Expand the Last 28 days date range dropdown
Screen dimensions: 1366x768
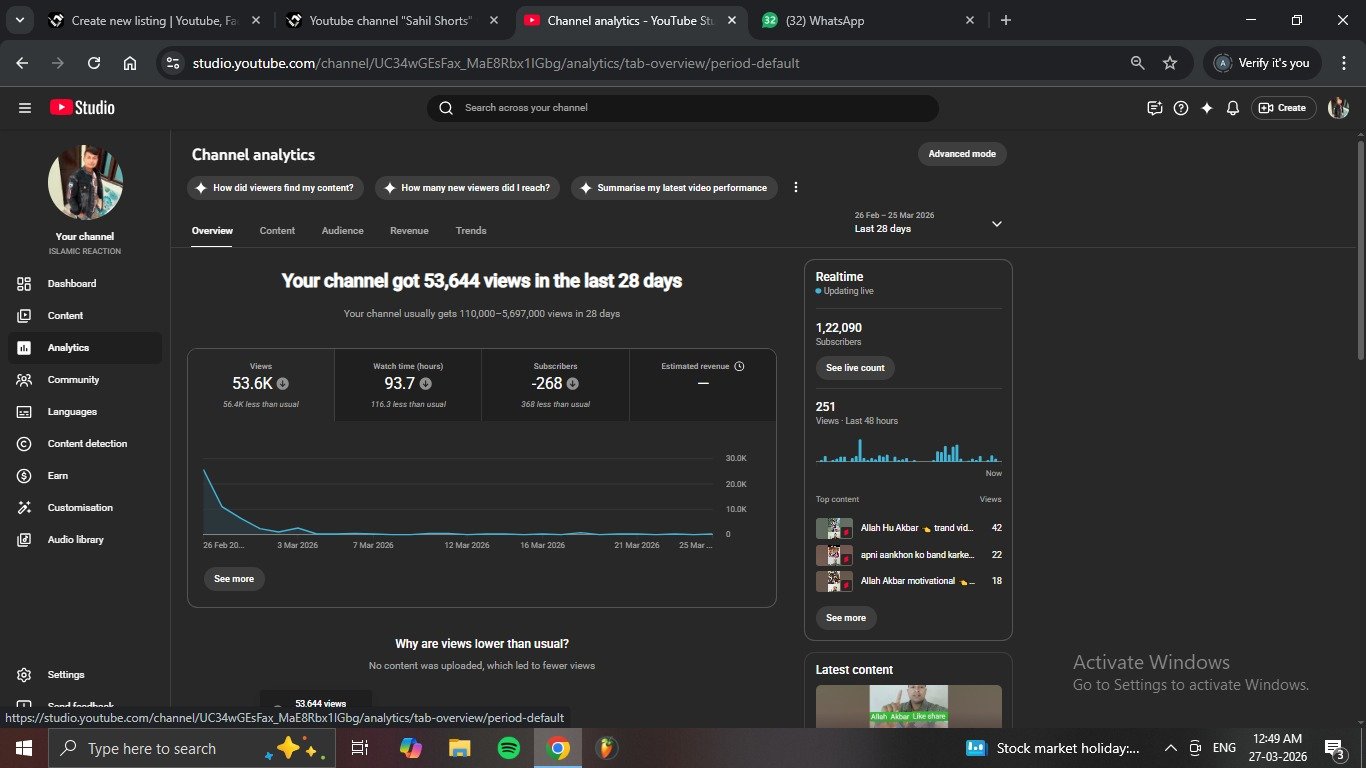pos(996,224)
